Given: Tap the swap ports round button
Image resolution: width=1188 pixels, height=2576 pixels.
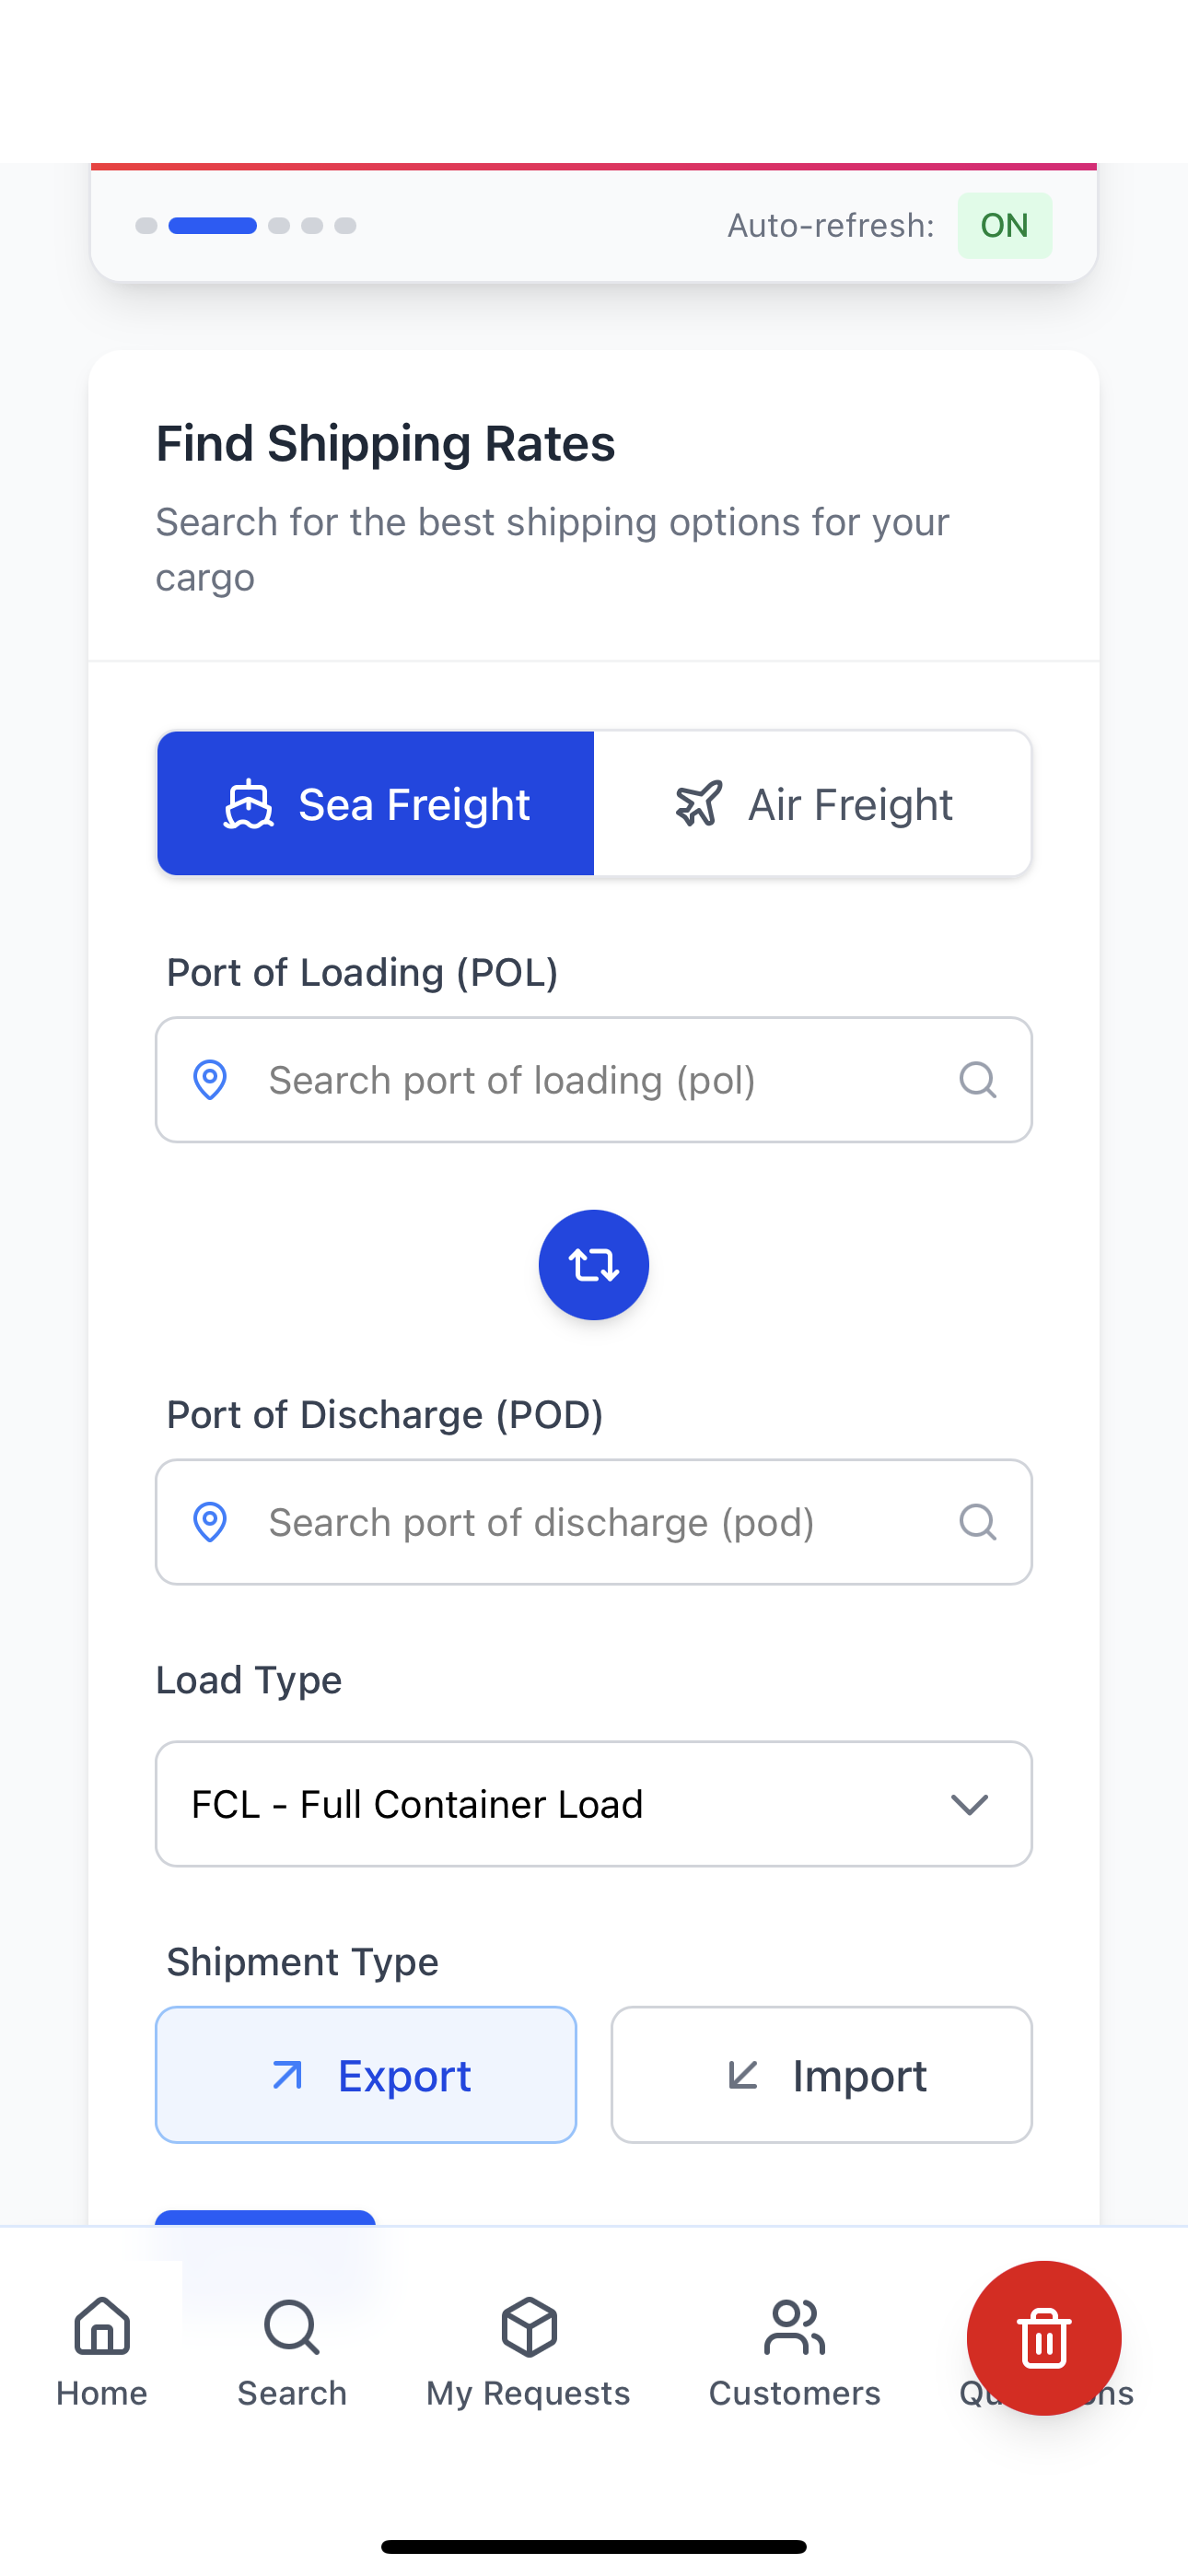Looking at the screenshot, I should 593,1265.
